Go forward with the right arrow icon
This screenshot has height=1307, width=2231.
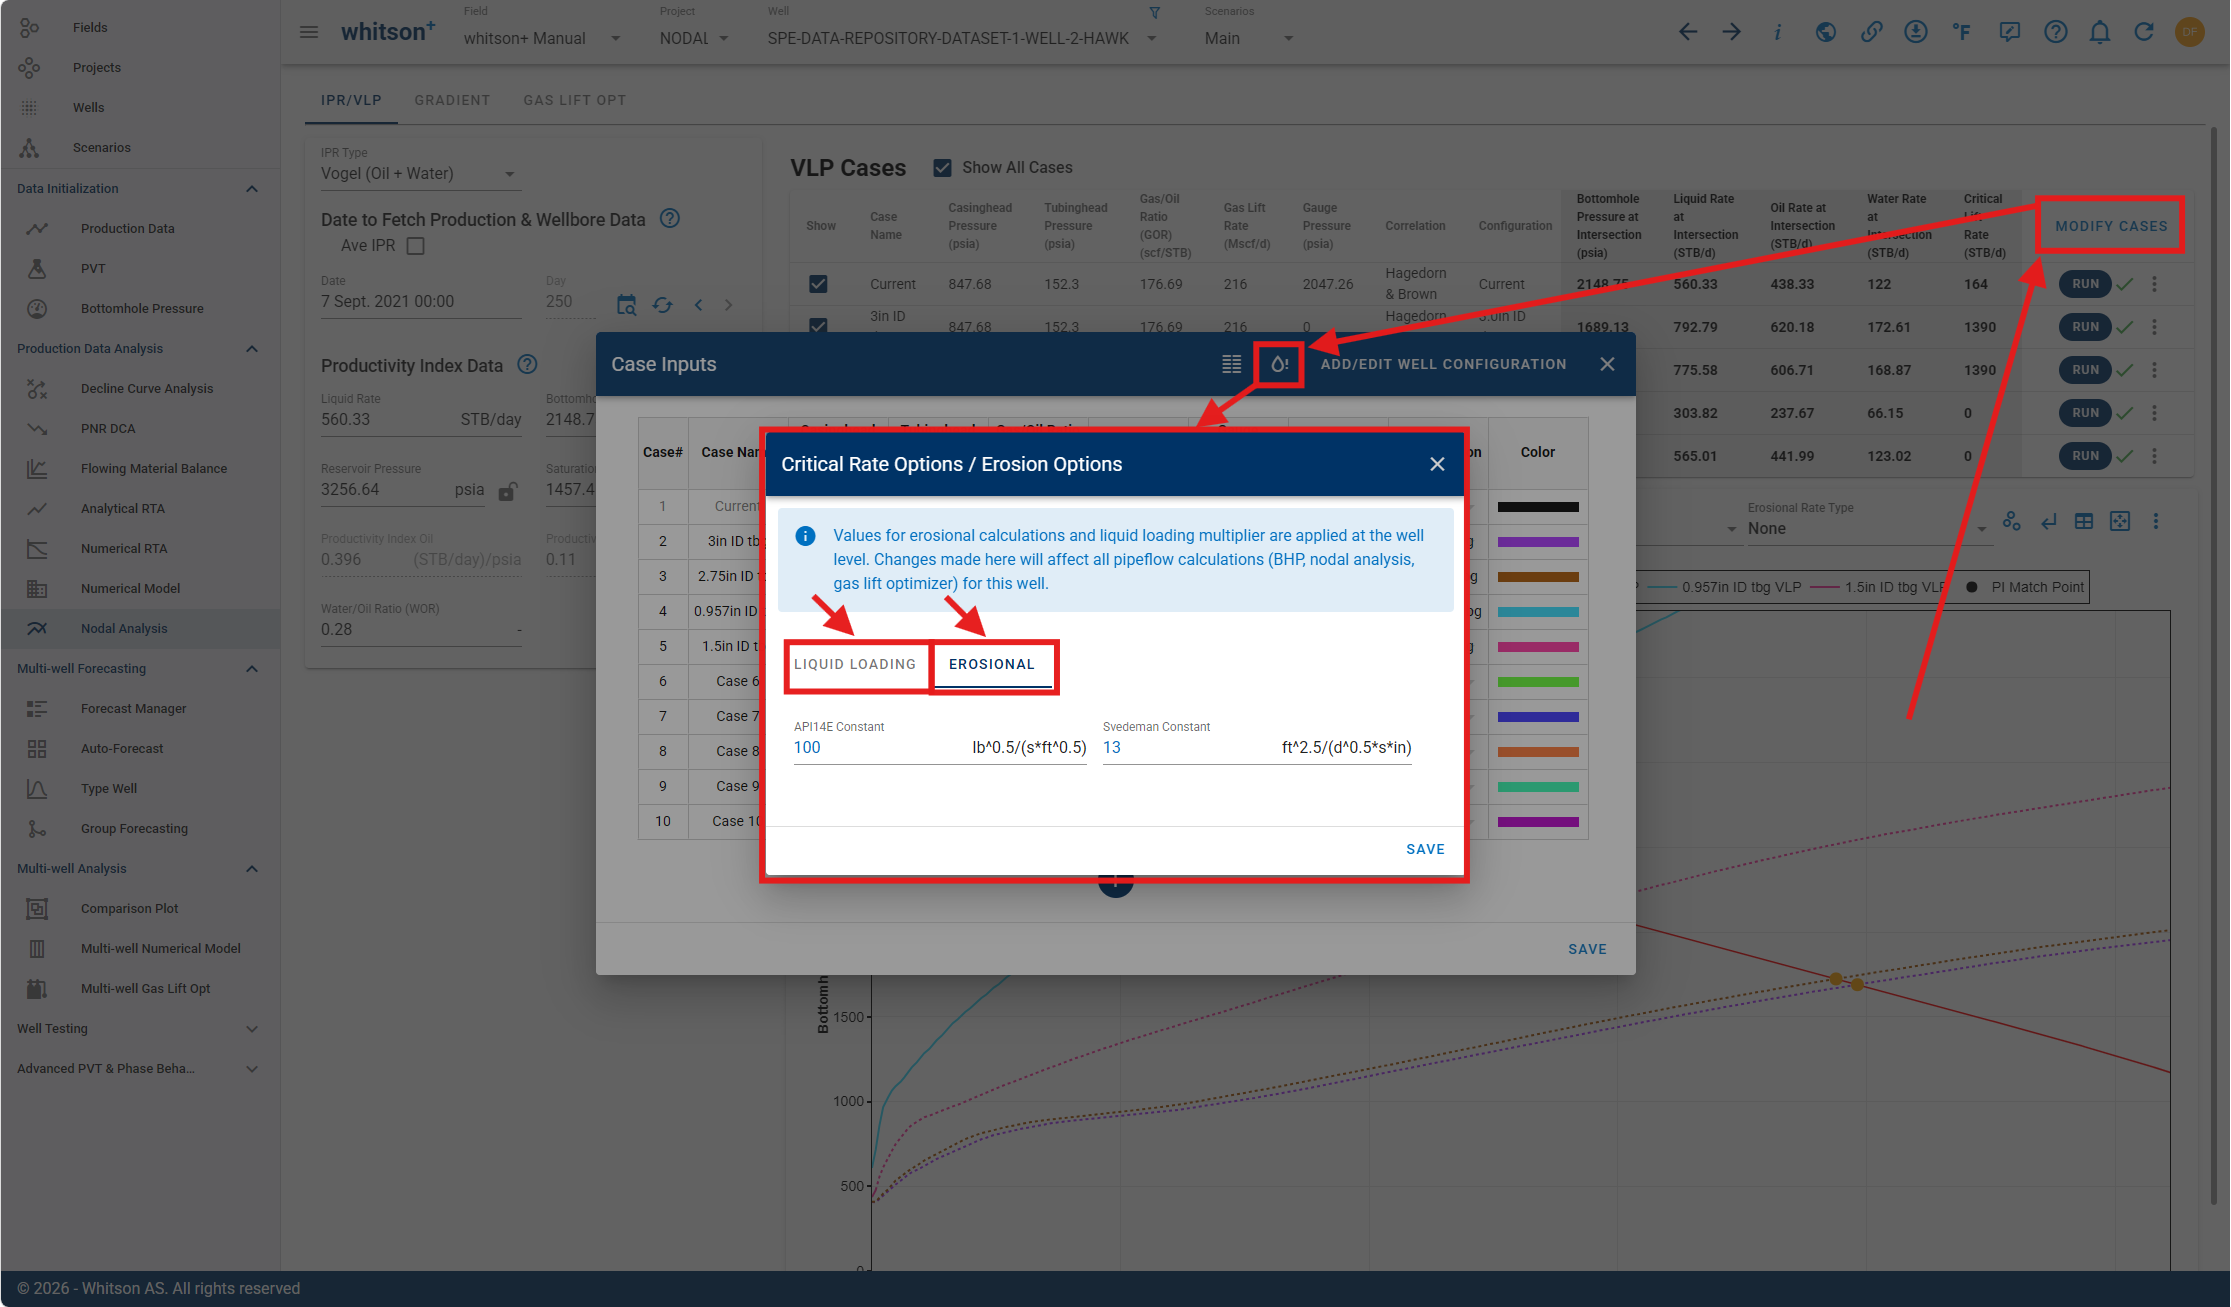coord(1732,32)
